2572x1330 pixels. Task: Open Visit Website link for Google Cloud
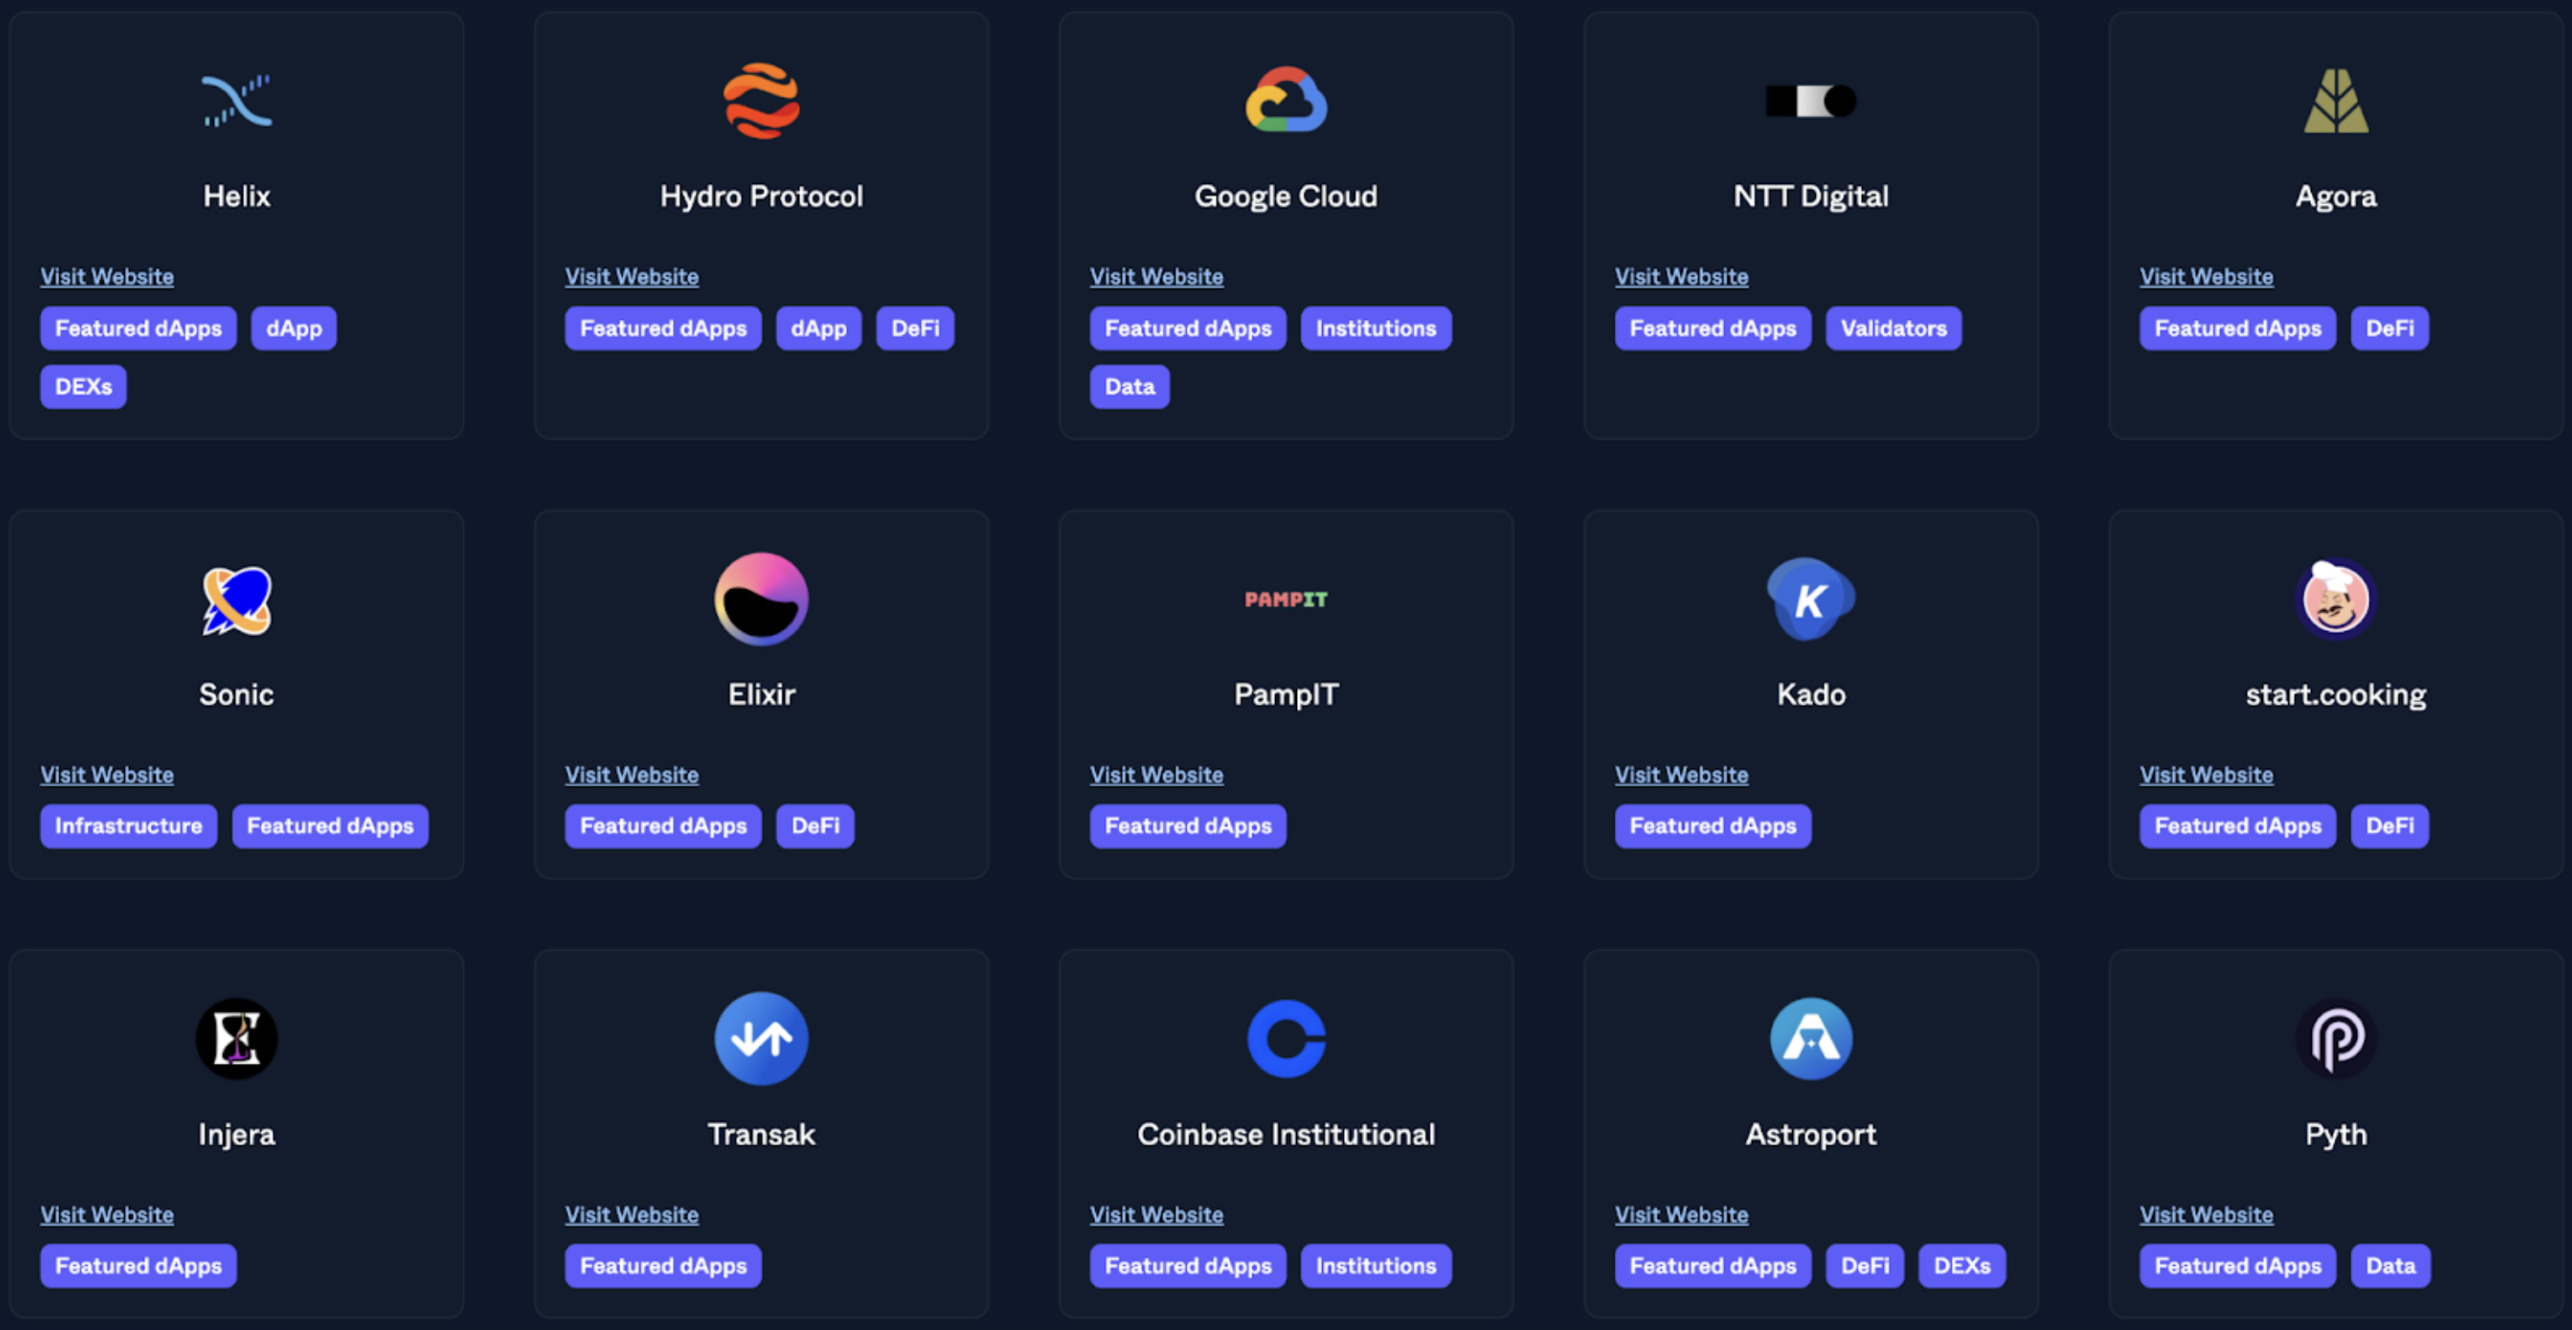1157,276
